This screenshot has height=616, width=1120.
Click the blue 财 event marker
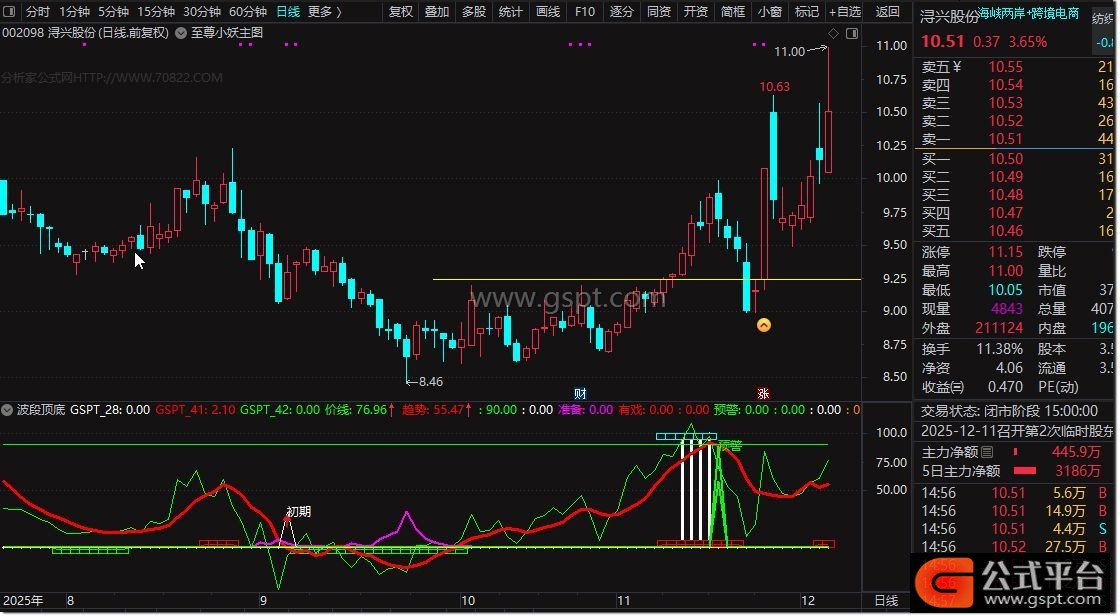pos(579,393)
